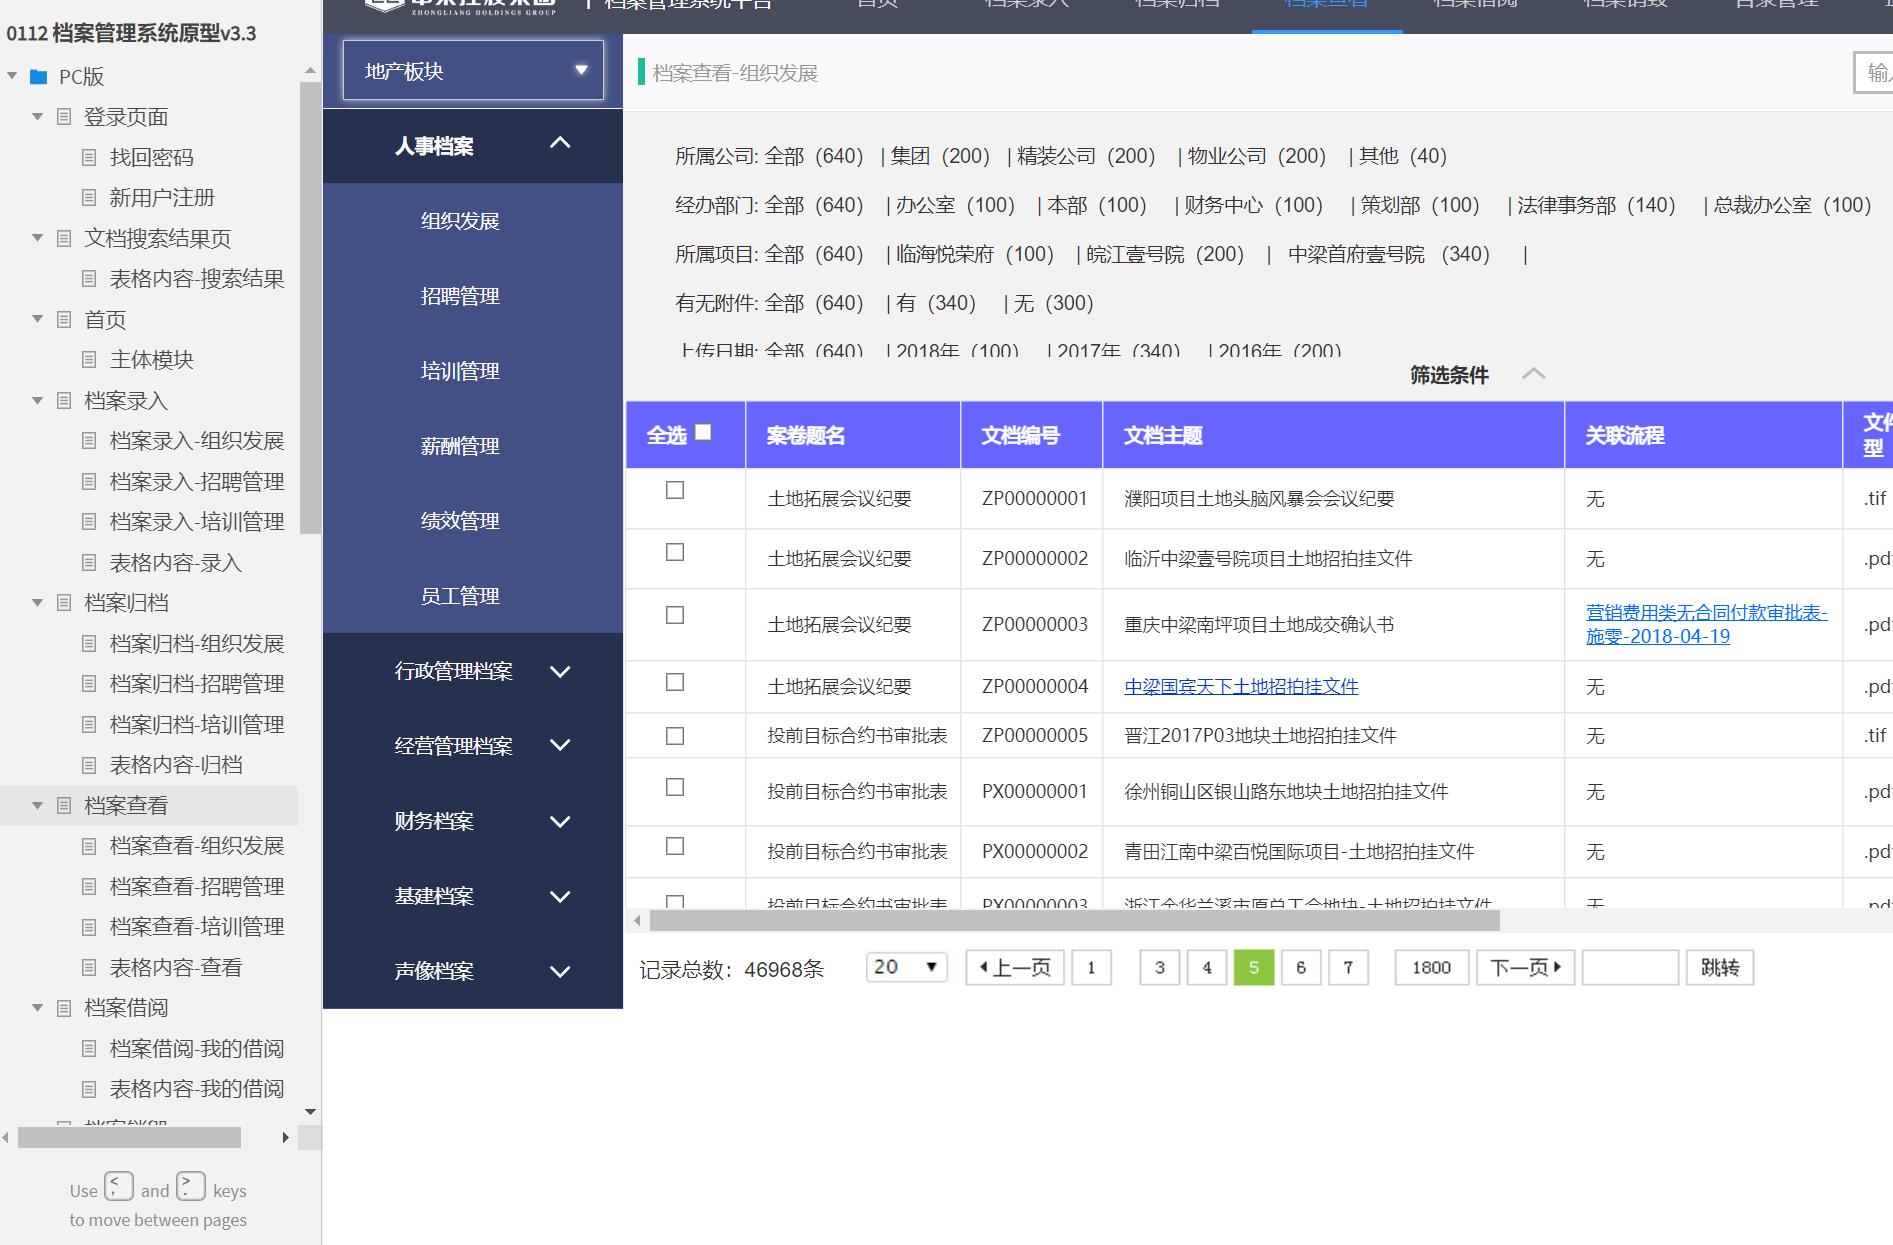
Task: Click page icon beside 档案归档-招聘管理
Action: coord(89,684)
